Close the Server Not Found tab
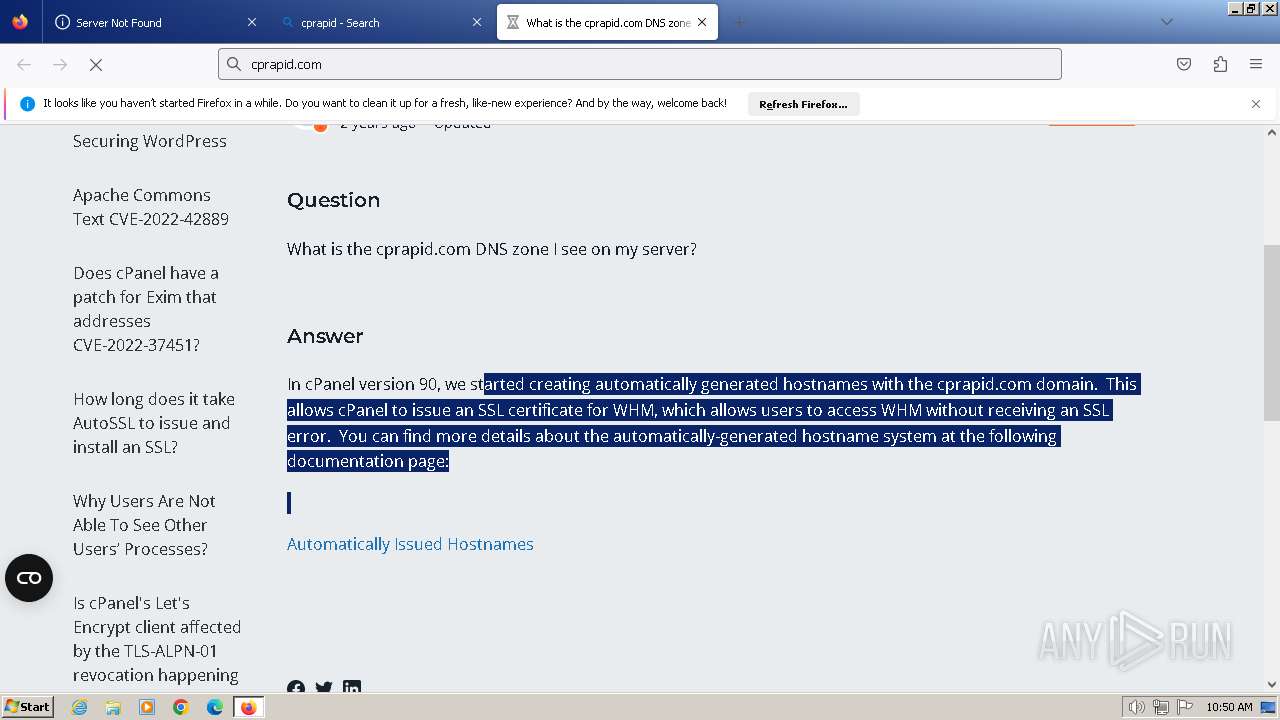Viewport: 1280px width, 720px height. coord(251,22)
